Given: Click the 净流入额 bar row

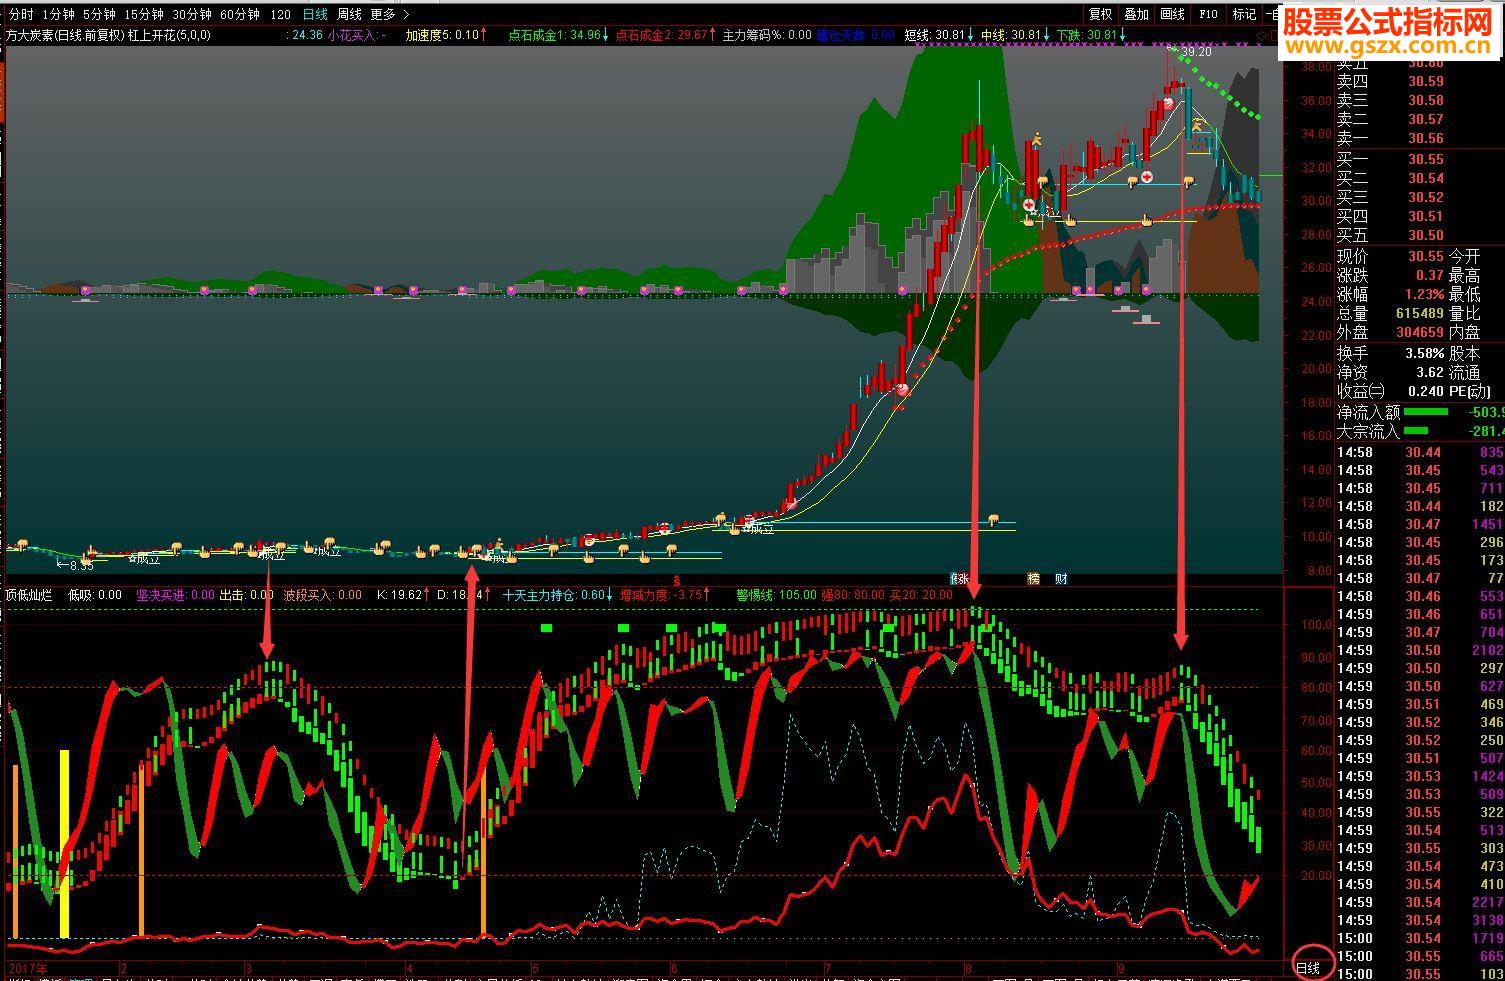Looking at the screenshot, I should pyautogui.click(x=1420, y=411).
